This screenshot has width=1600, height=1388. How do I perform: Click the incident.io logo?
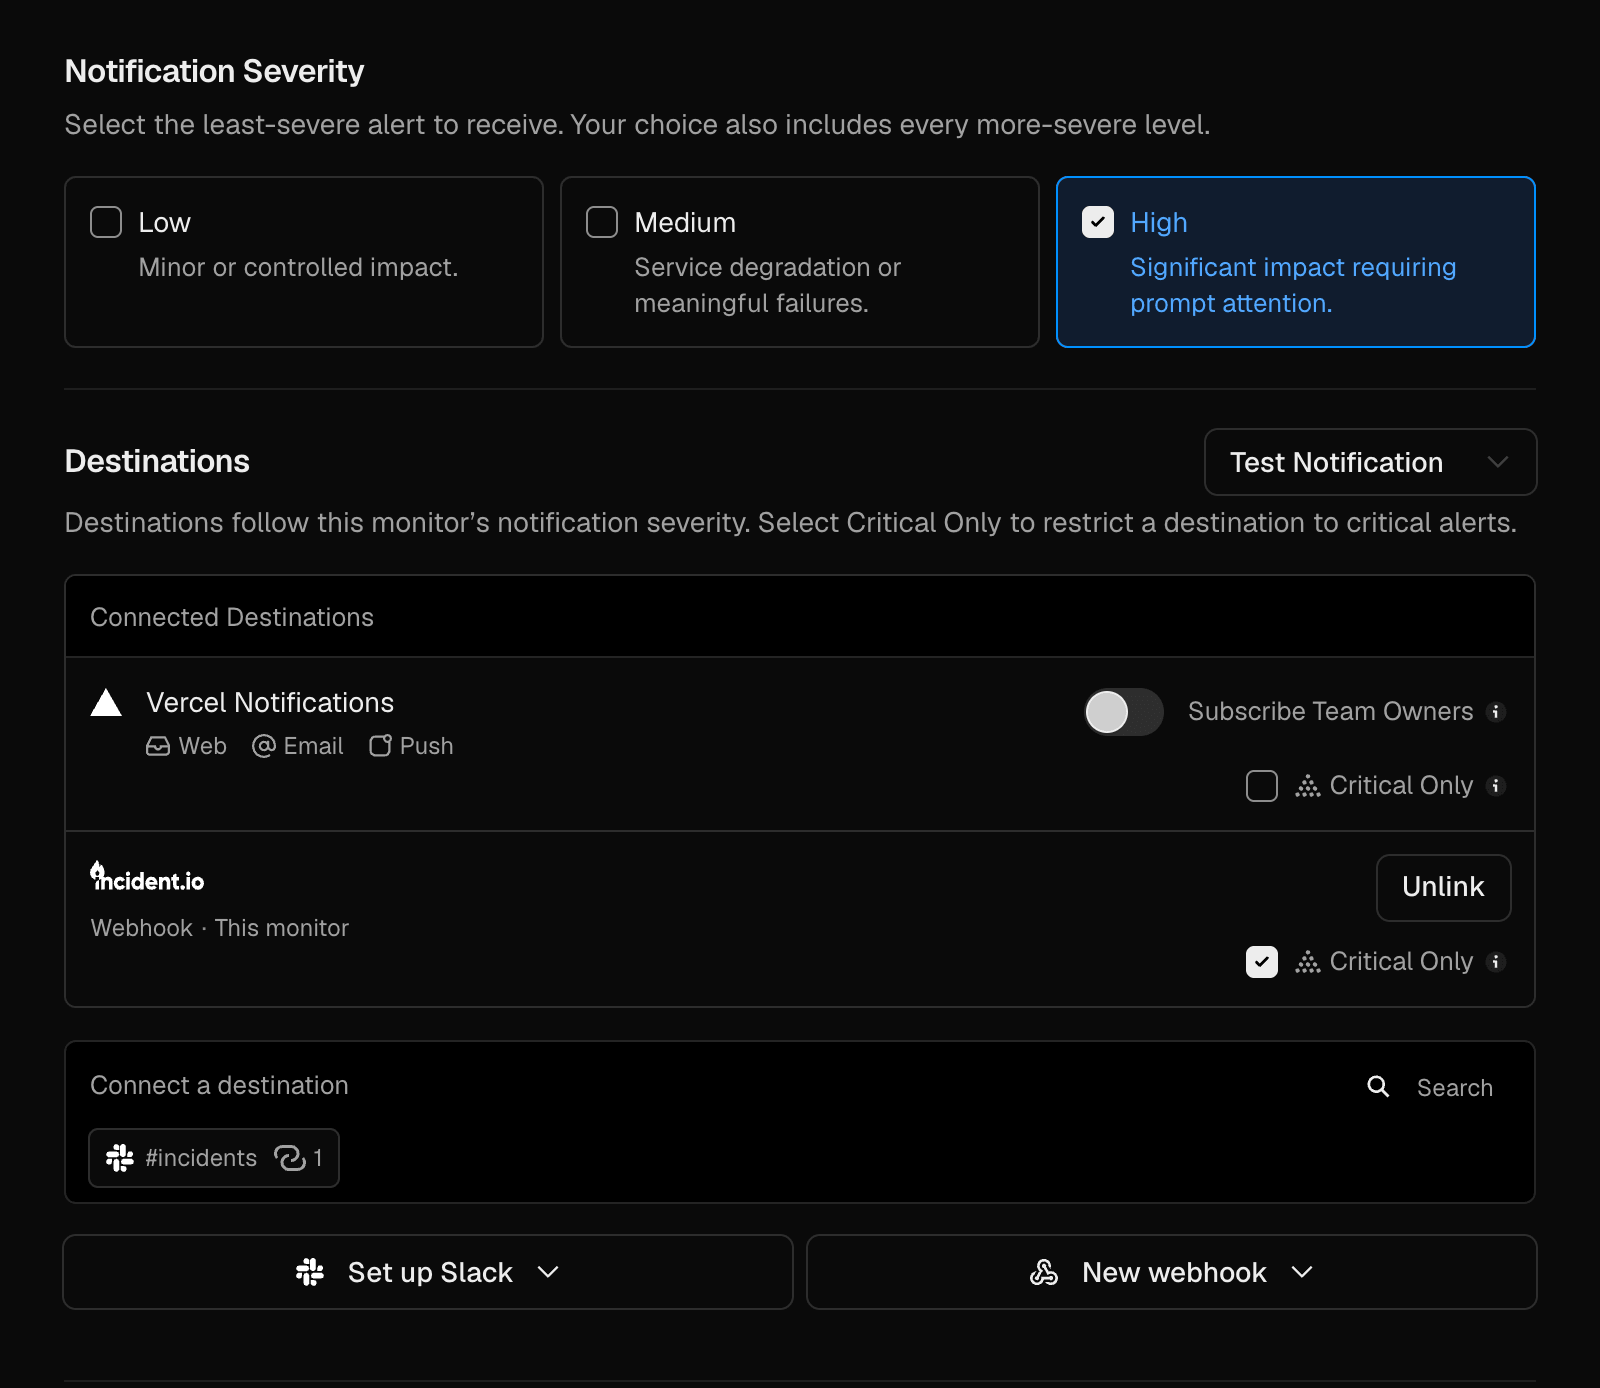[x=147, y=876]
